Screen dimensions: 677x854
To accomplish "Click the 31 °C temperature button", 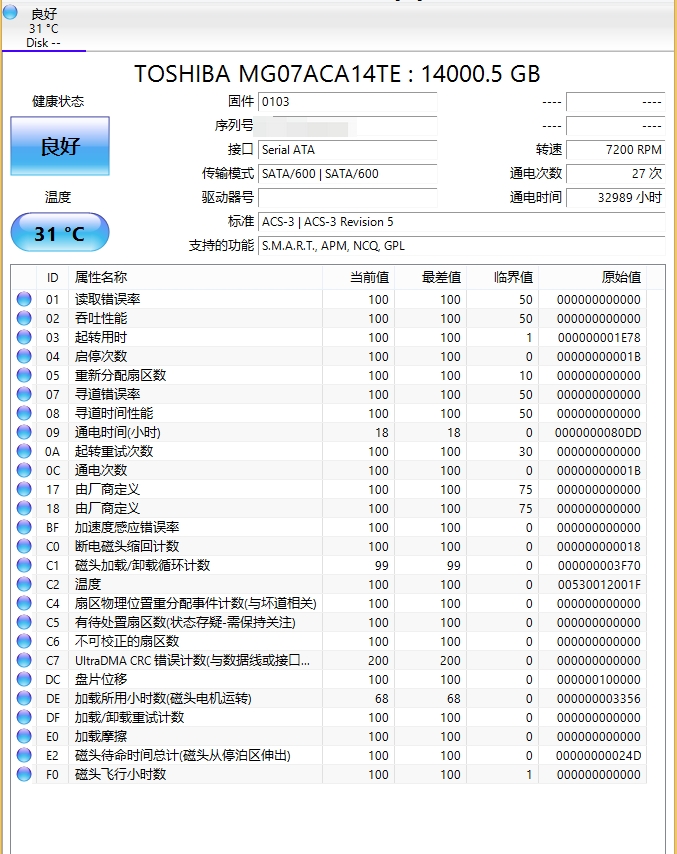I will tap(60, 233).
